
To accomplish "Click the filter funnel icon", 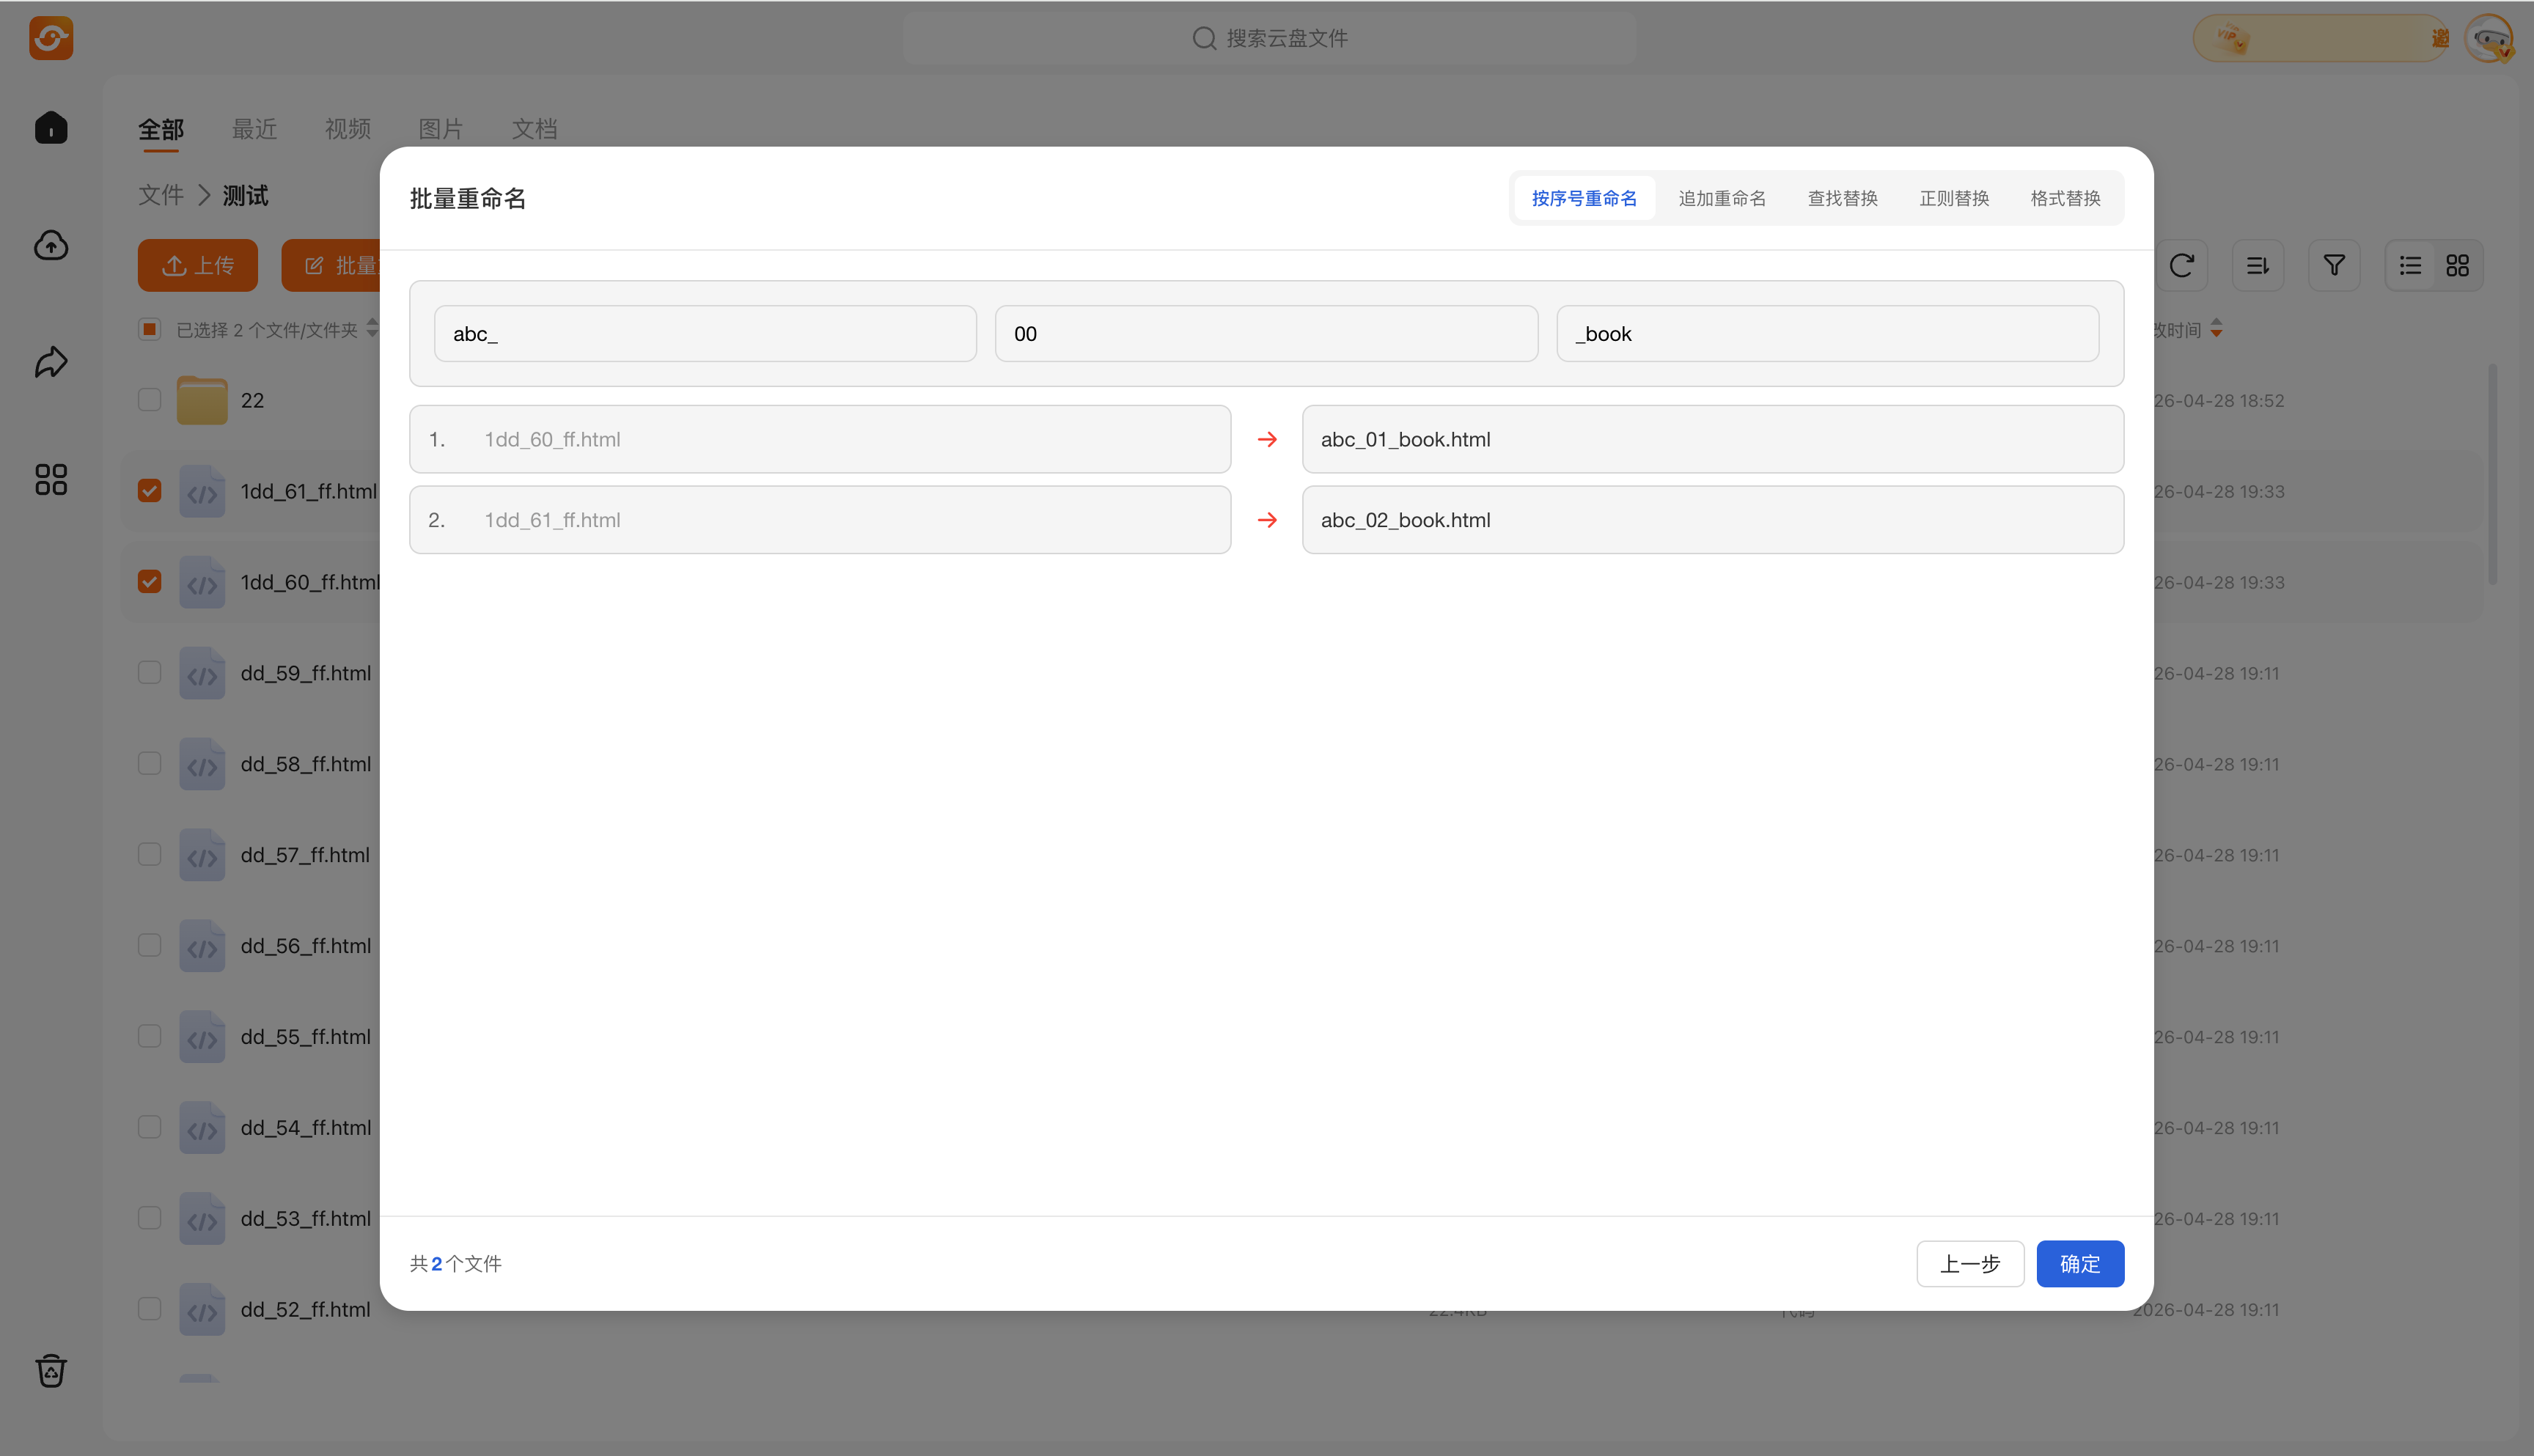I will pos(2333,265).
